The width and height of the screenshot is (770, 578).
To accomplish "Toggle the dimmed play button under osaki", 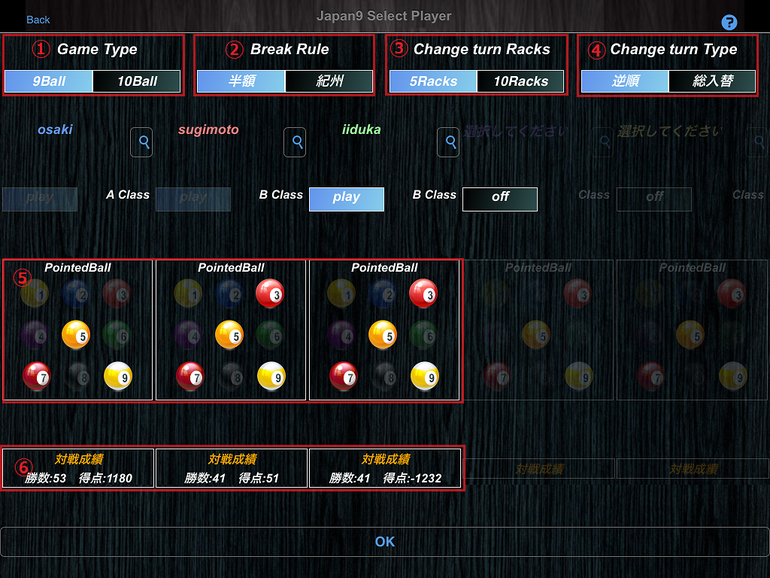I will point(40,199).
